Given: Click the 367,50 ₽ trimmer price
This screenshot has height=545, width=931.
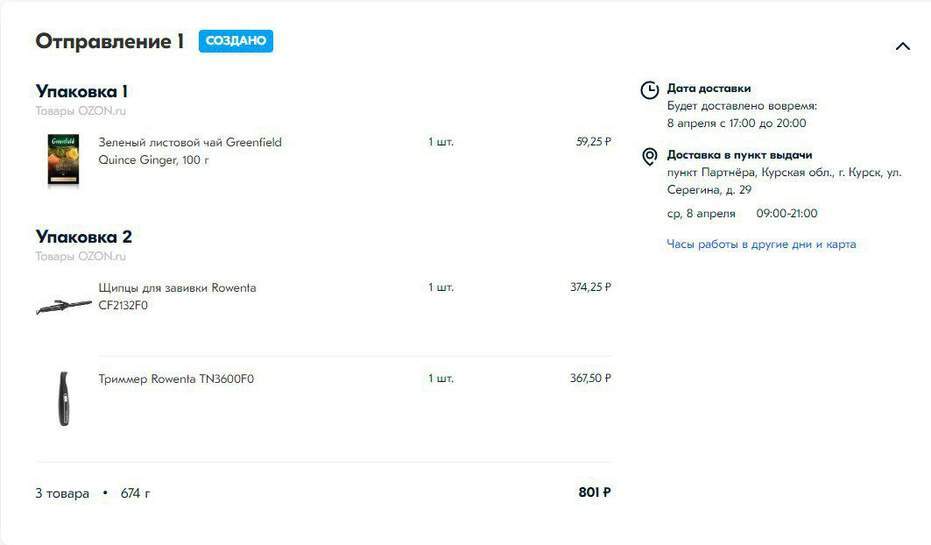Looking at the screenshot, I should click(590, 378).
